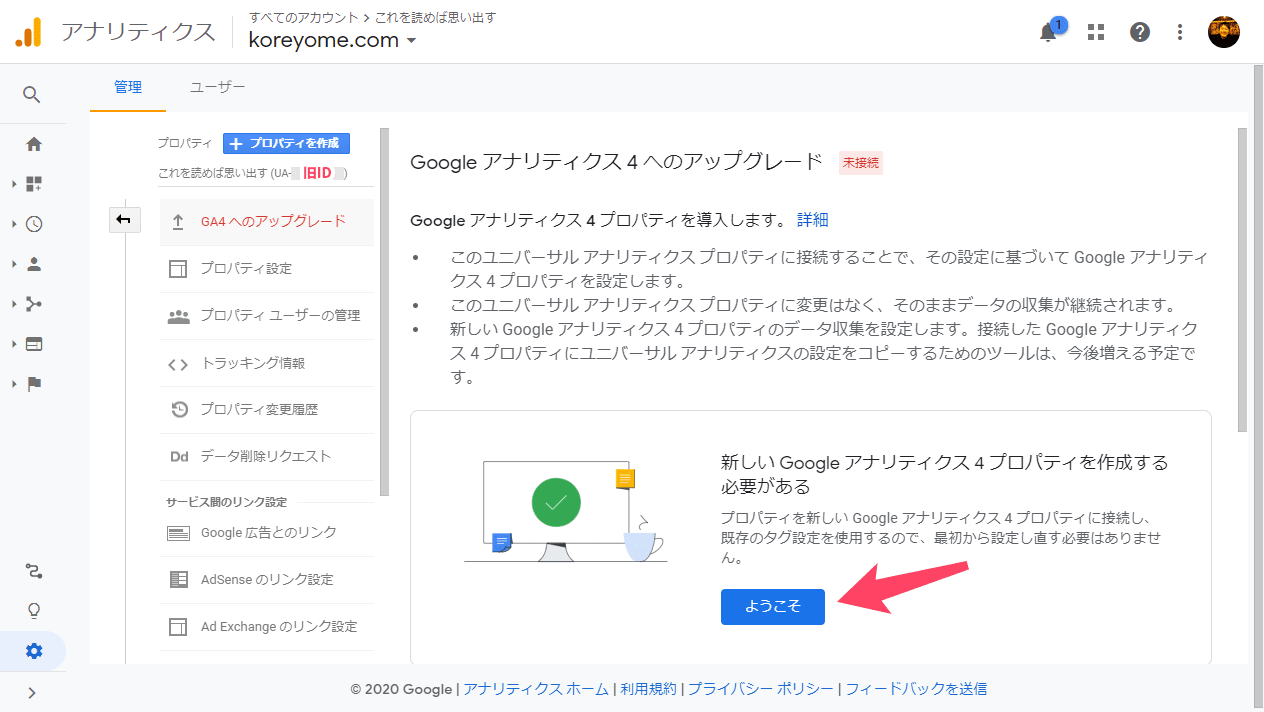Go to Home in the left sidebar
The image size is (1264, 712).
[x=34, y=144]
